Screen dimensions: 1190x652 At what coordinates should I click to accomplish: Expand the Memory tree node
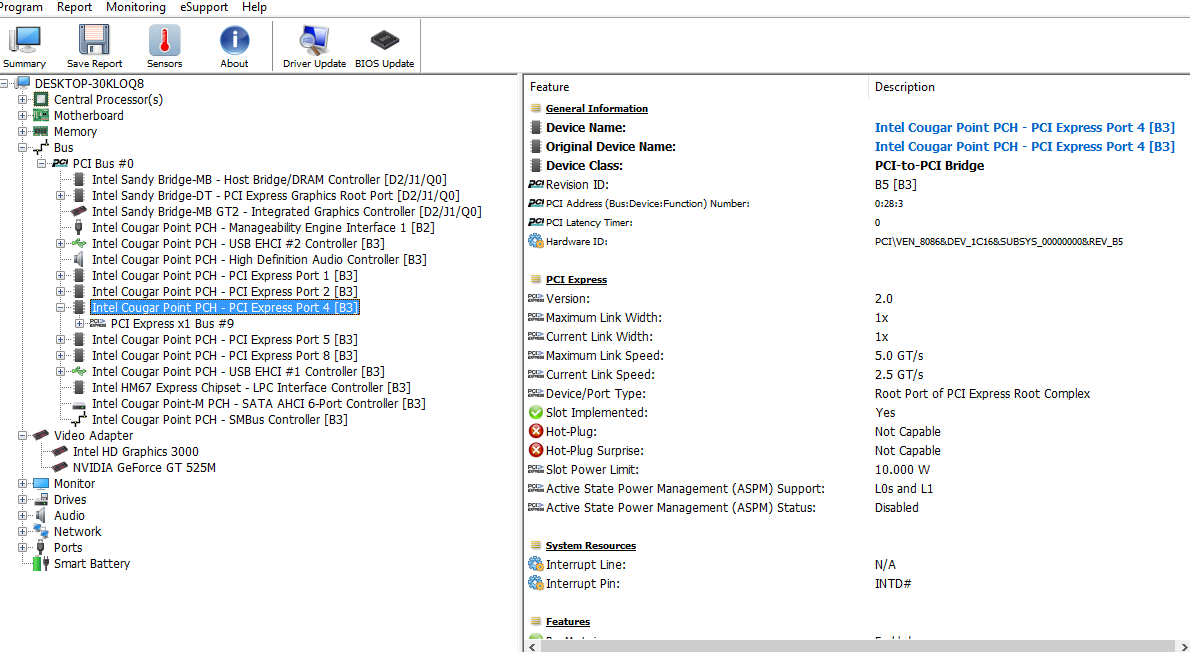[x=23, y=131]
